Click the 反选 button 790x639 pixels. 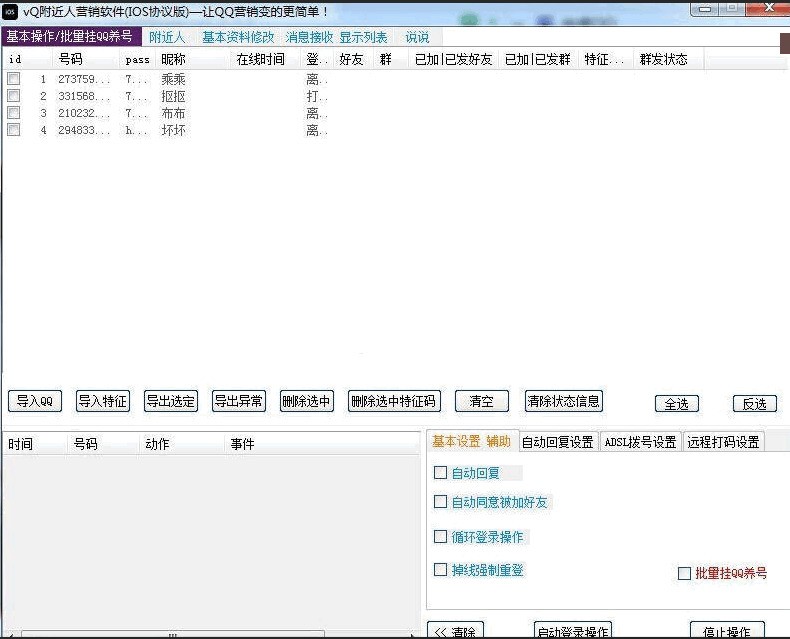point(754,404)
